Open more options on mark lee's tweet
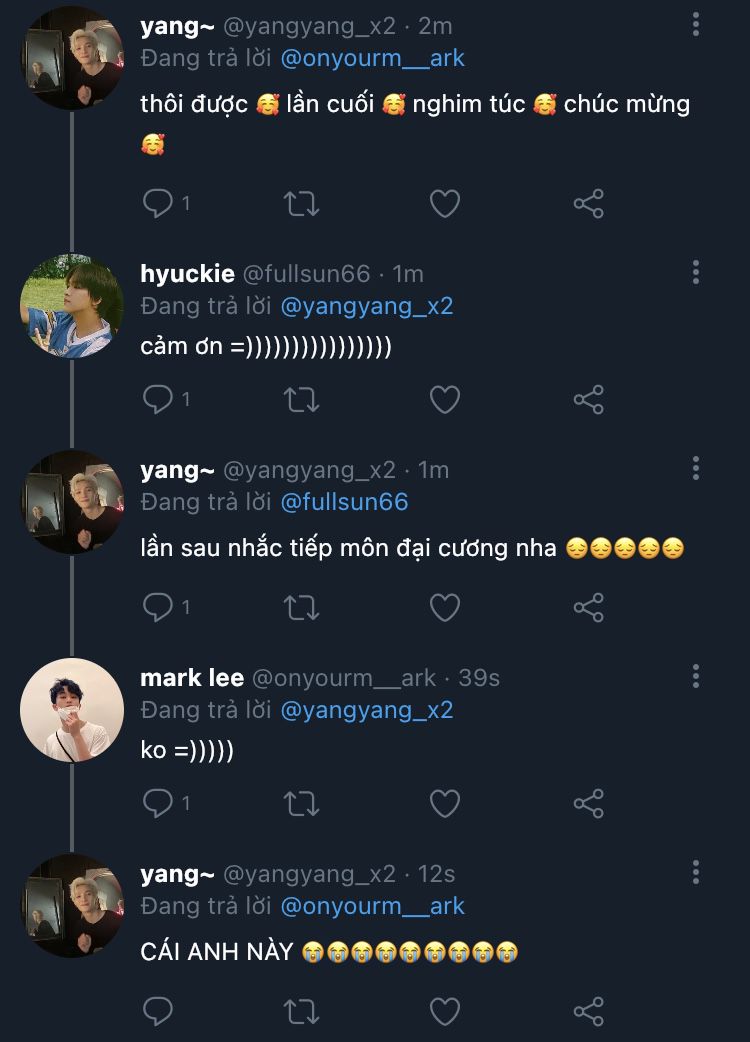This screenshot has height=1042, width=750. click(x=696, y=676)
